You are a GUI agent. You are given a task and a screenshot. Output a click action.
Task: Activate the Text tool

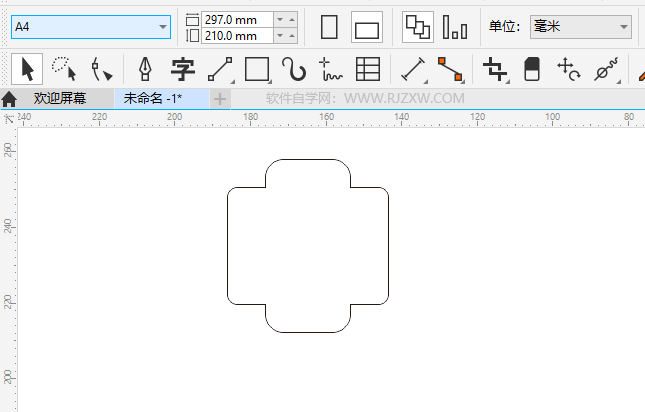182,69
